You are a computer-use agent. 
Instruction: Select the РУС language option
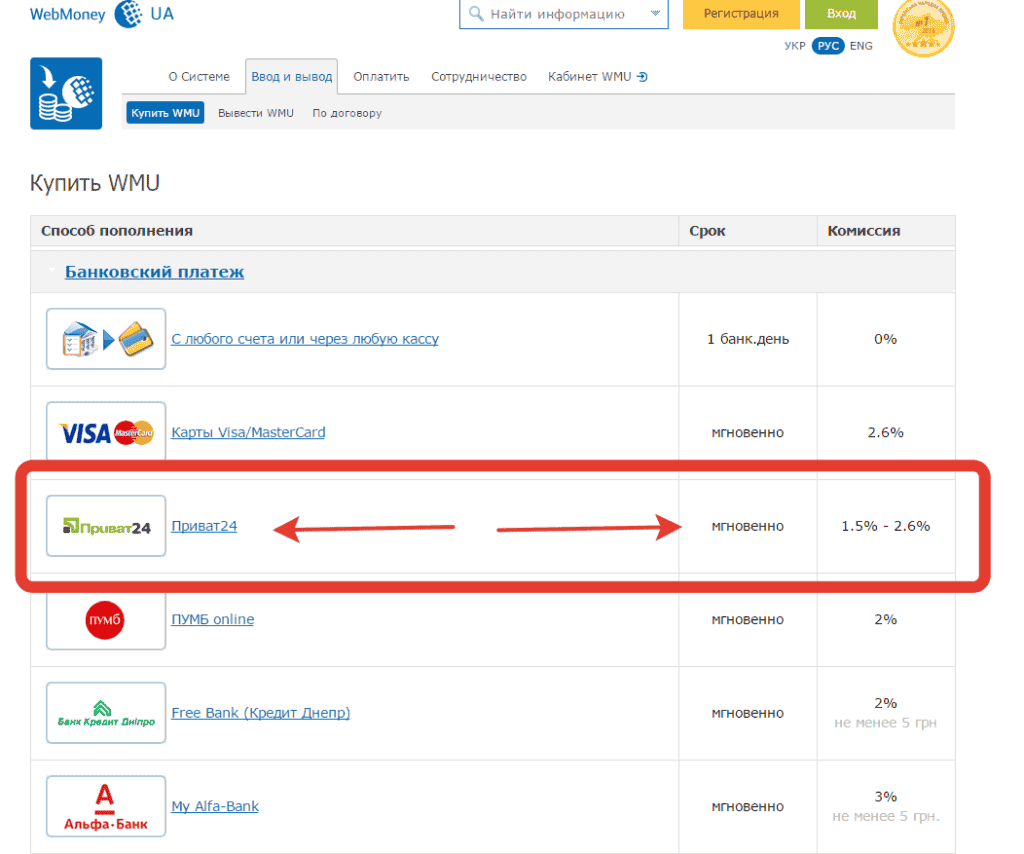[x=828, y=46]
